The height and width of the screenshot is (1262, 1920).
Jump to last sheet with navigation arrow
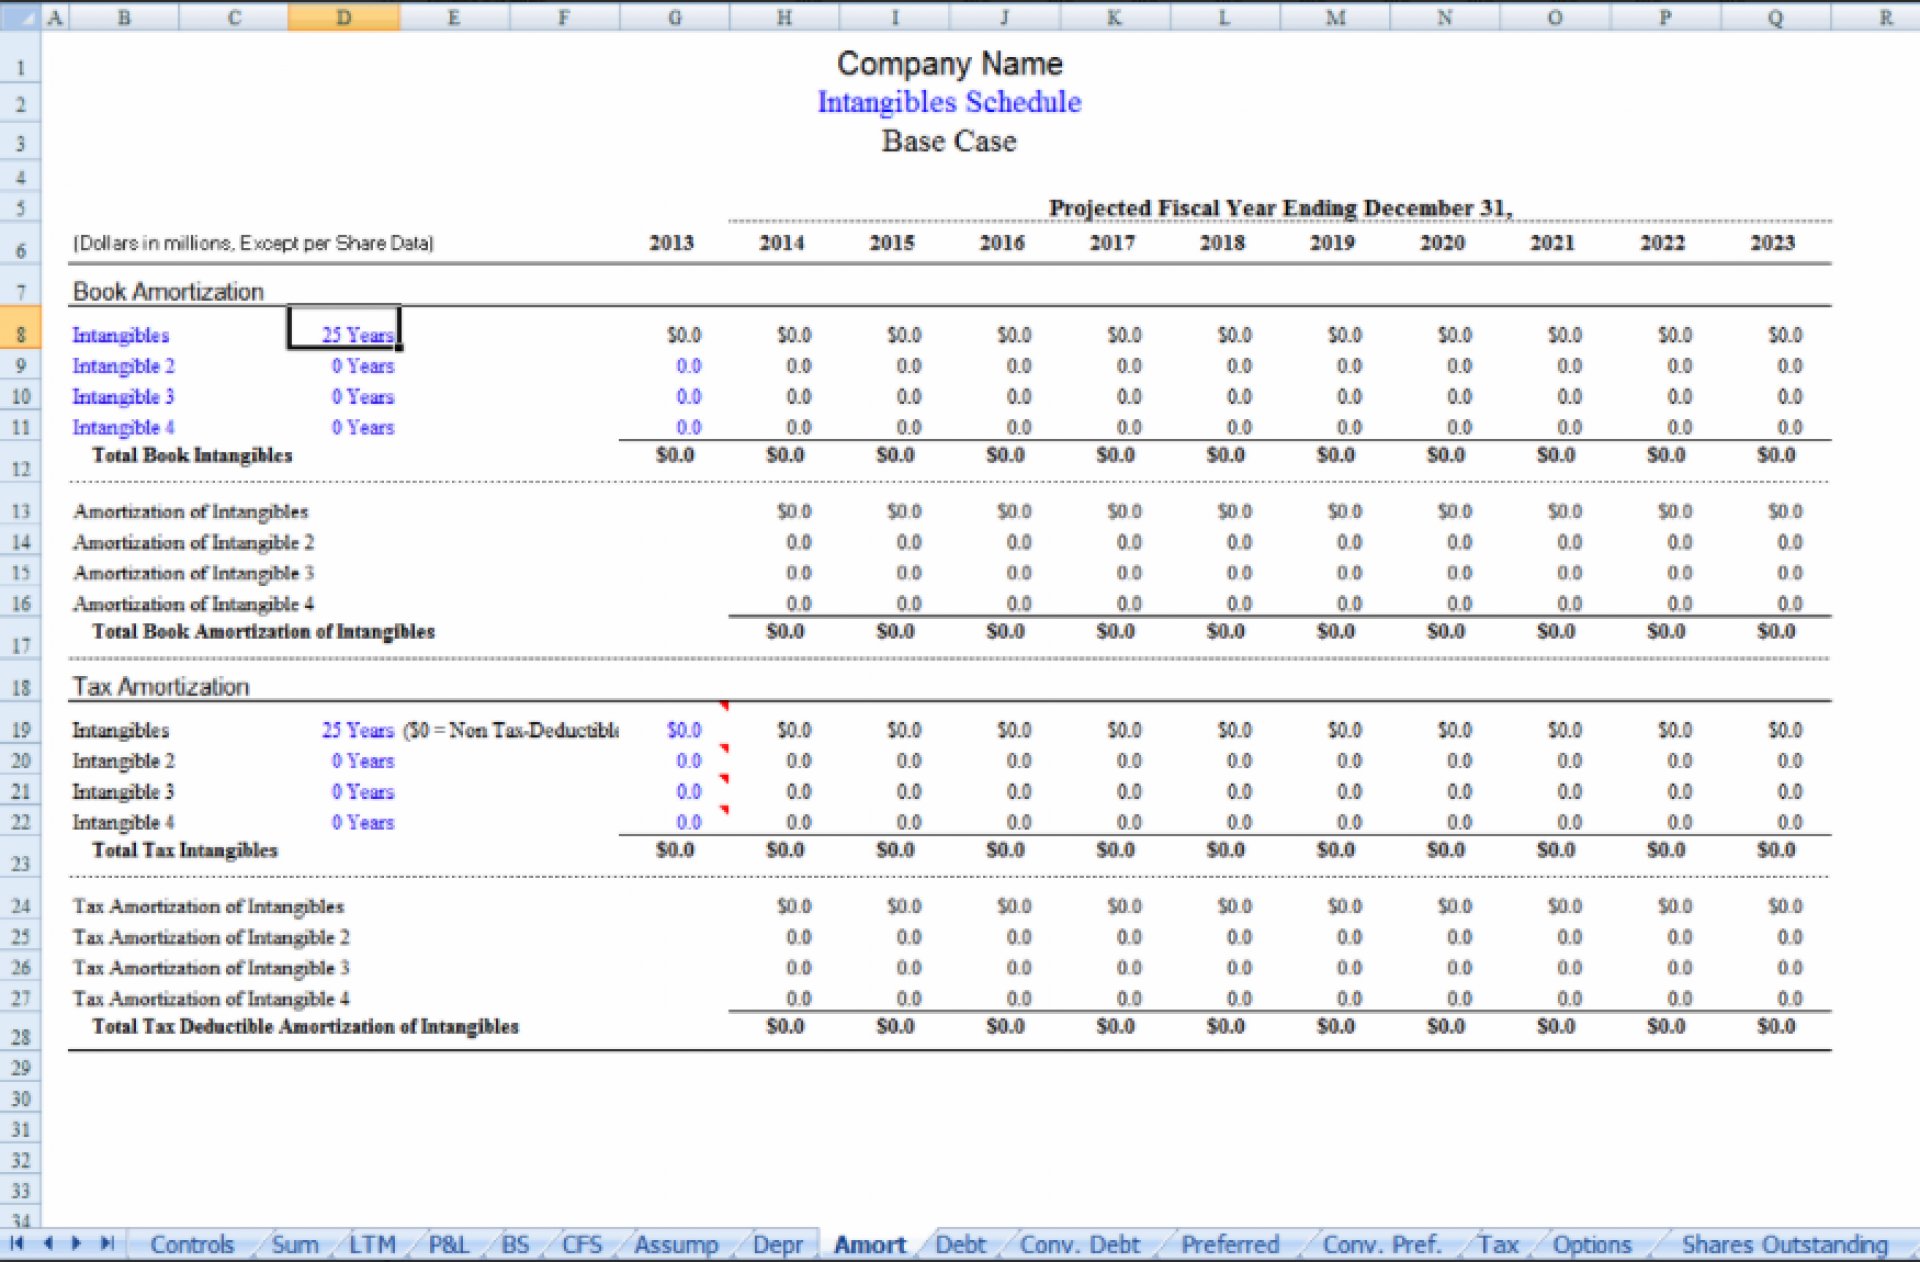(107, 1244)
